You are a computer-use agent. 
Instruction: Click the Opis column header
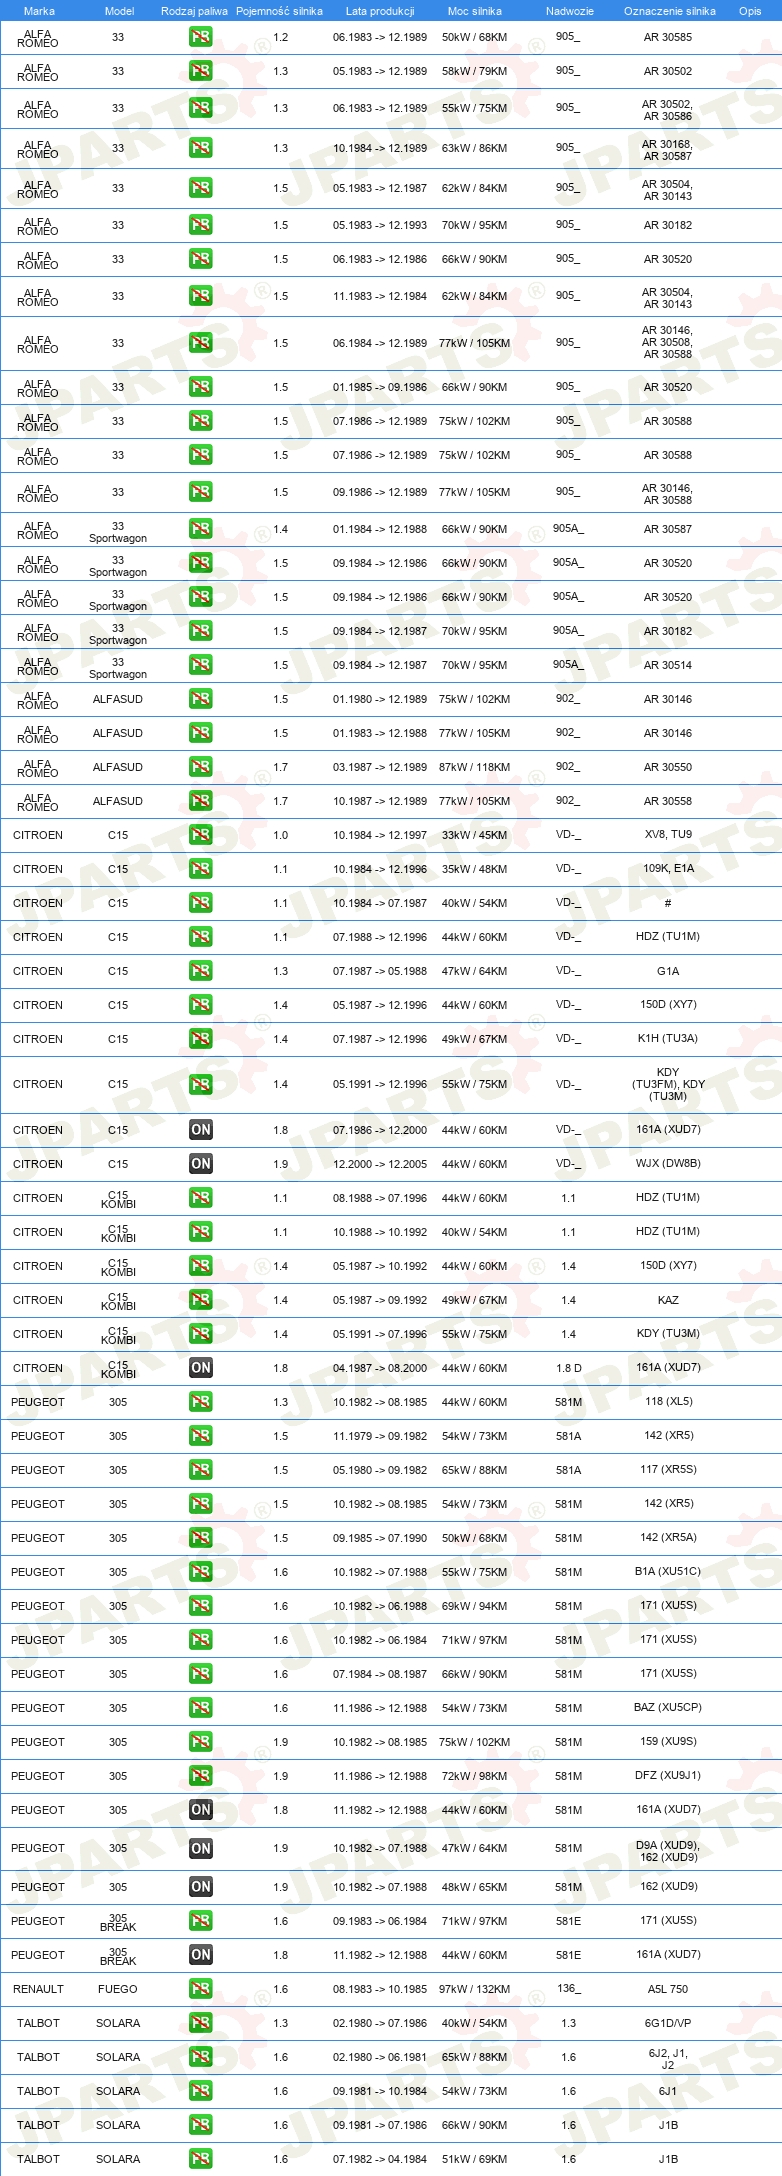[x=750, y=11]
